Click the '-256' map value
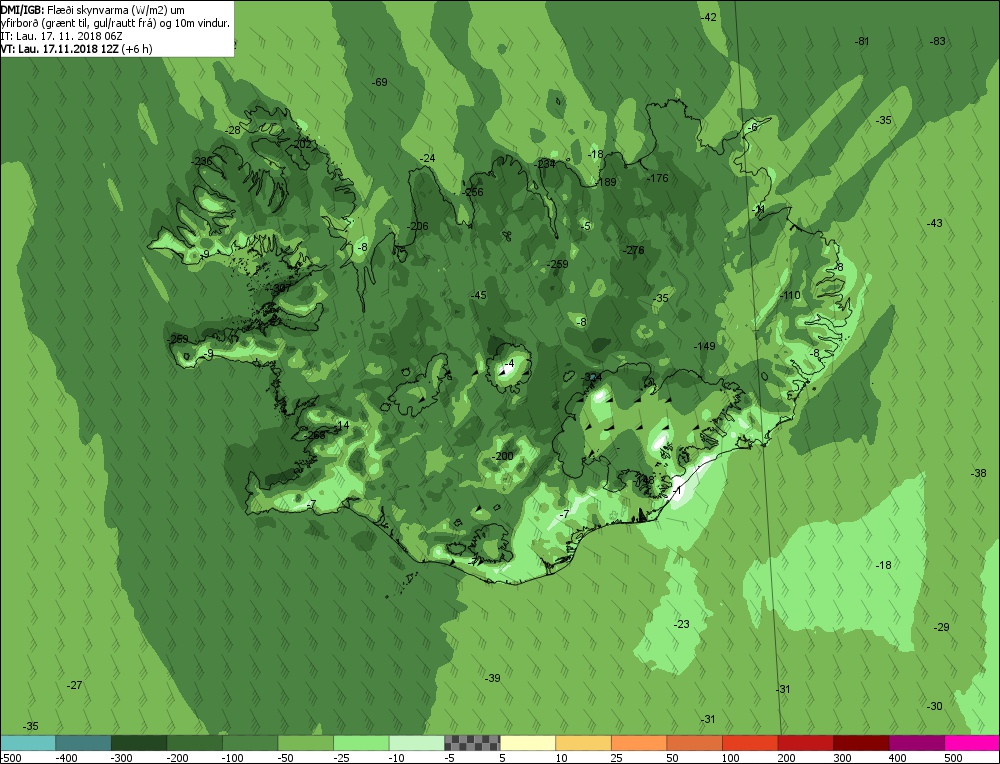The width and height of the screenshot is (1000, 764). point(473,192)
